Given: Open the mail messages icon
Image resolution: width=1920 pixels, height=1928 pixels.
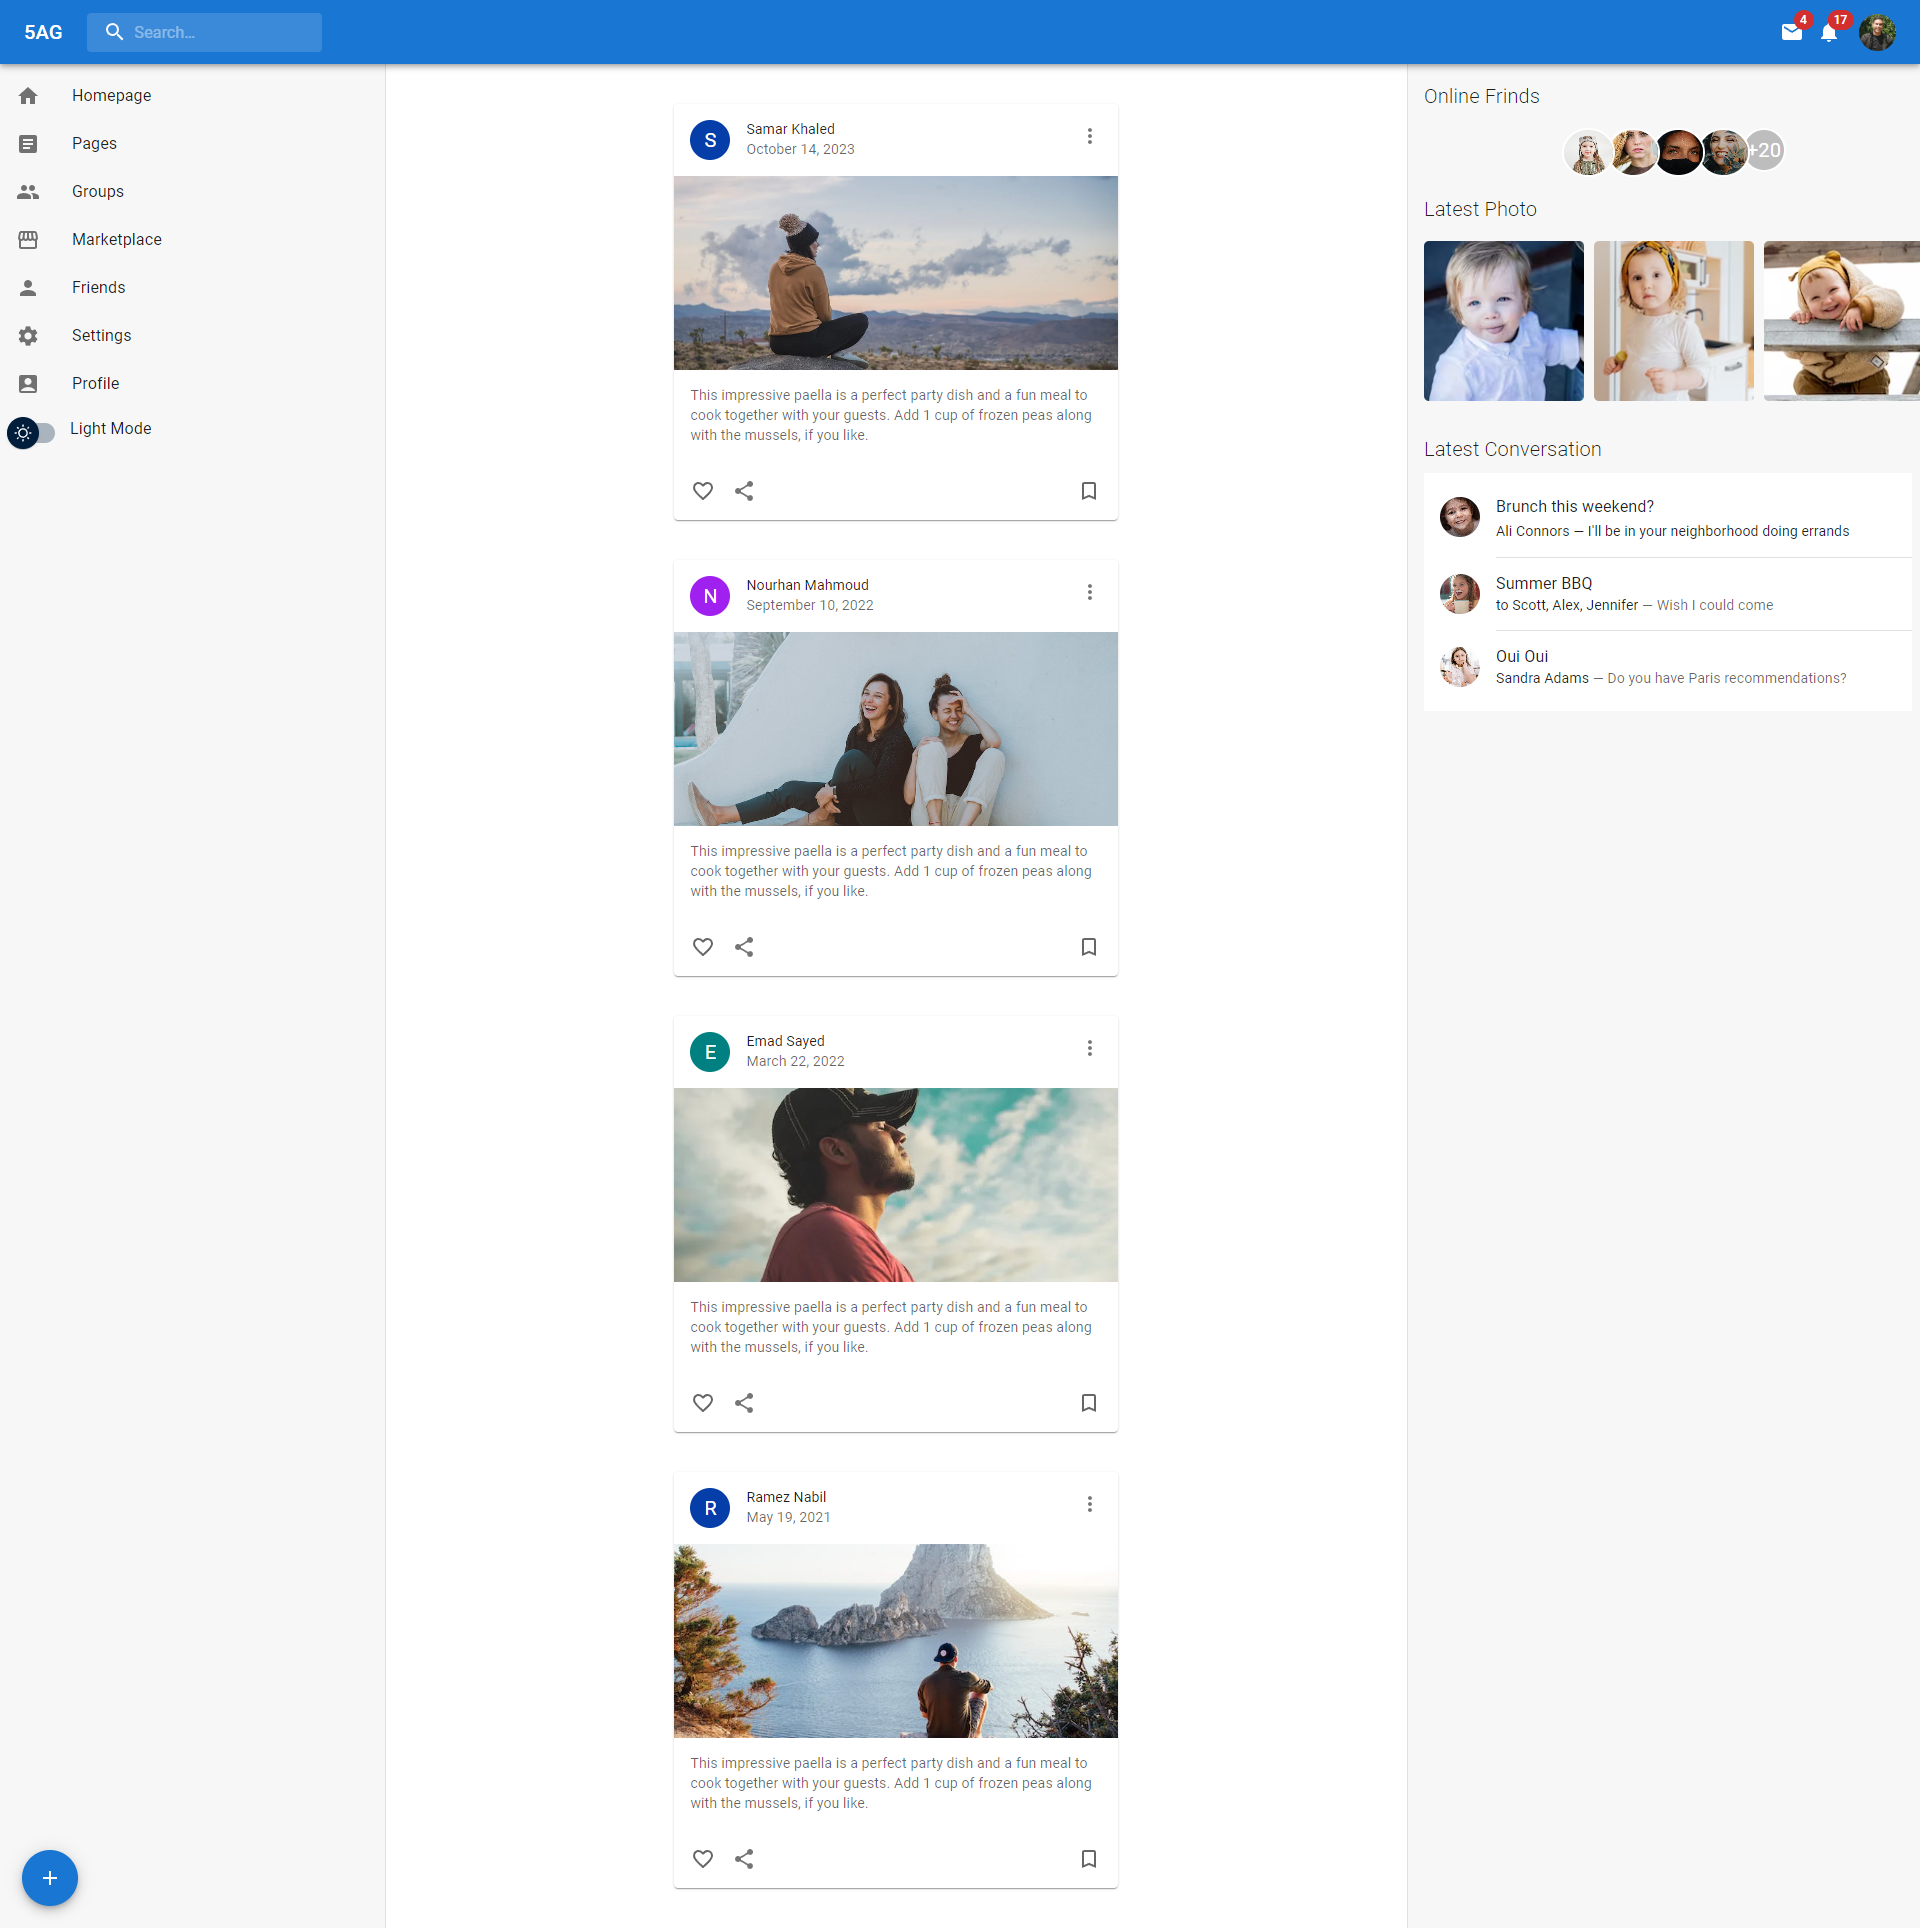Looking at the screenshot, I should (x=1791, y=32).
